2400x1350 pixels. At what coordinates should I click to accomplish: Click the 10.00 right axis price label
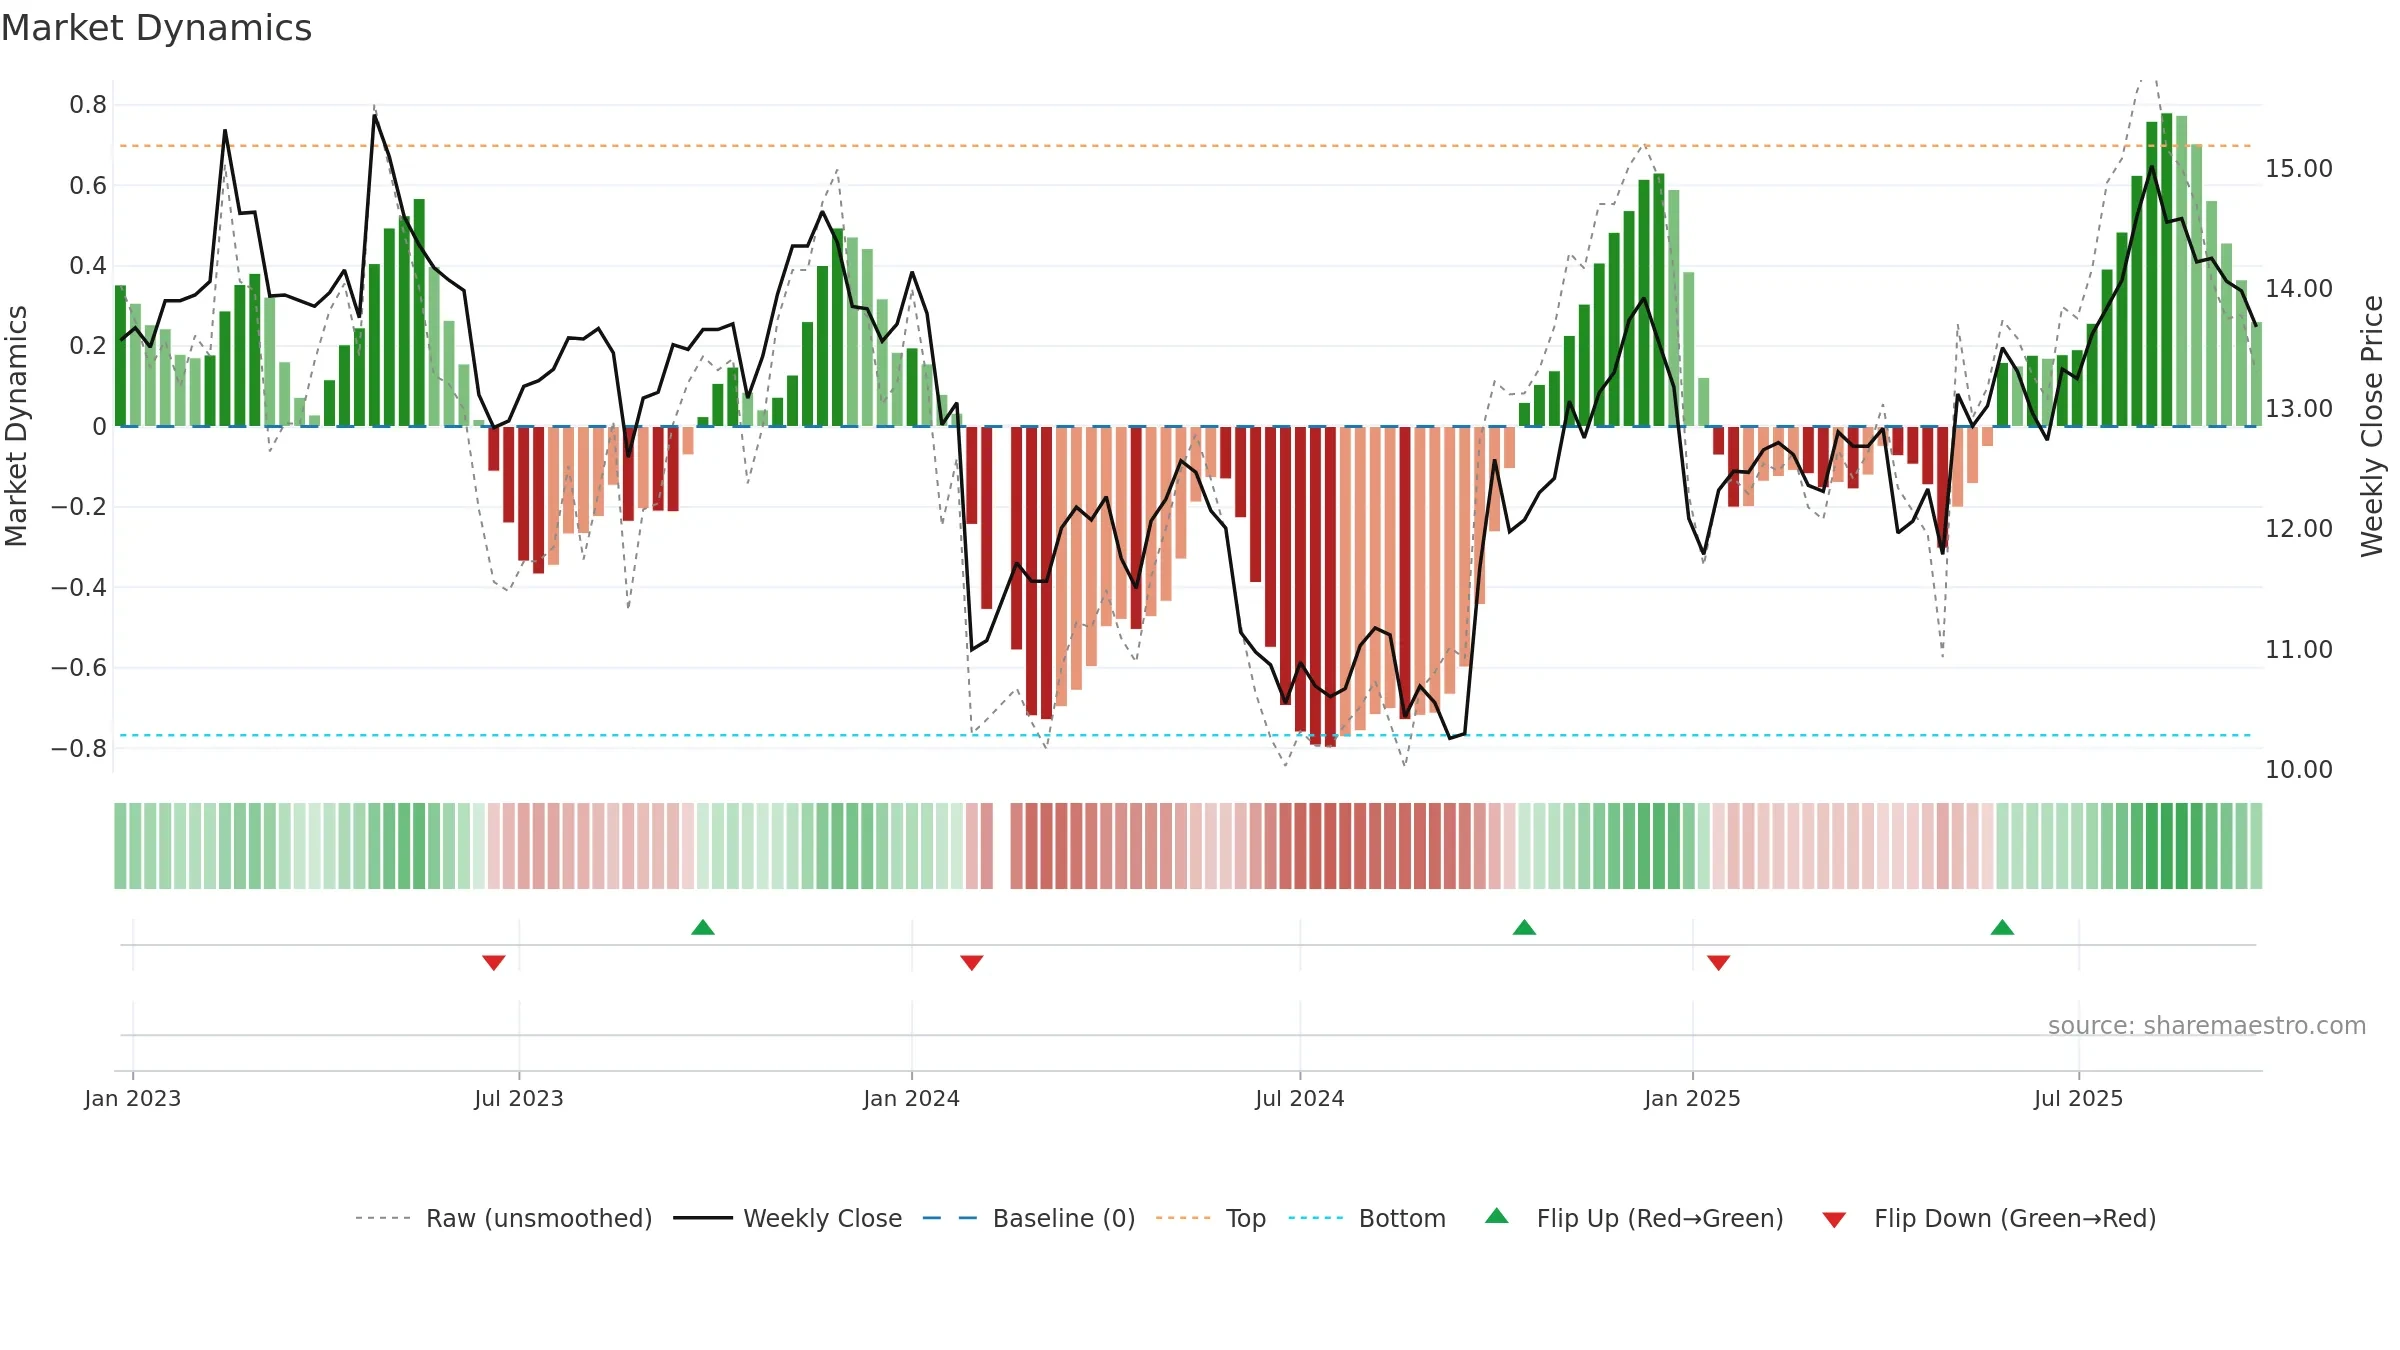pyautogui.click(x=2299, y=769)
